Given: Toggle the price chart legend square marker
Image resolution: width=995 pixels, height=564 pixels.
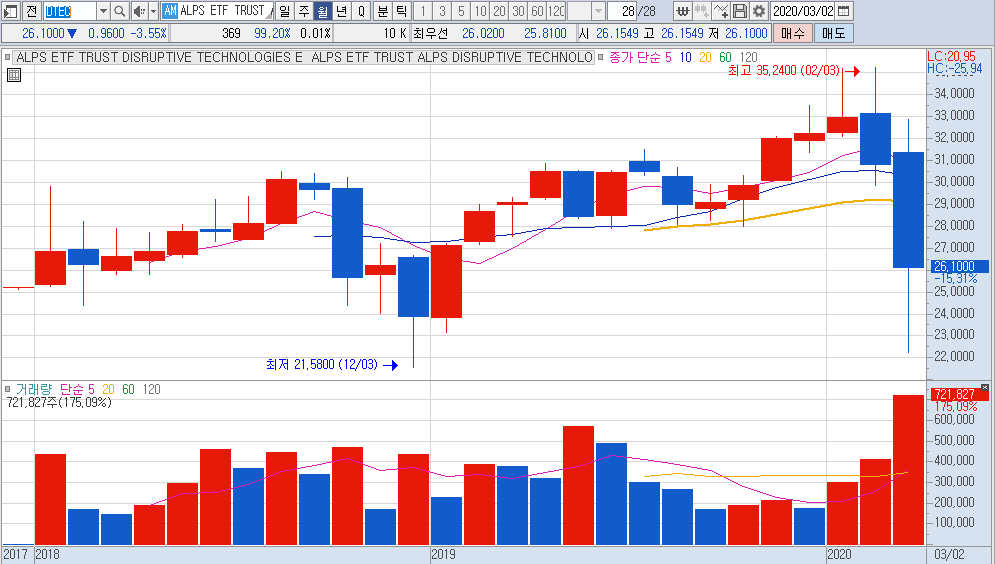Looking at the screenshot, I should tap(7, 57).
